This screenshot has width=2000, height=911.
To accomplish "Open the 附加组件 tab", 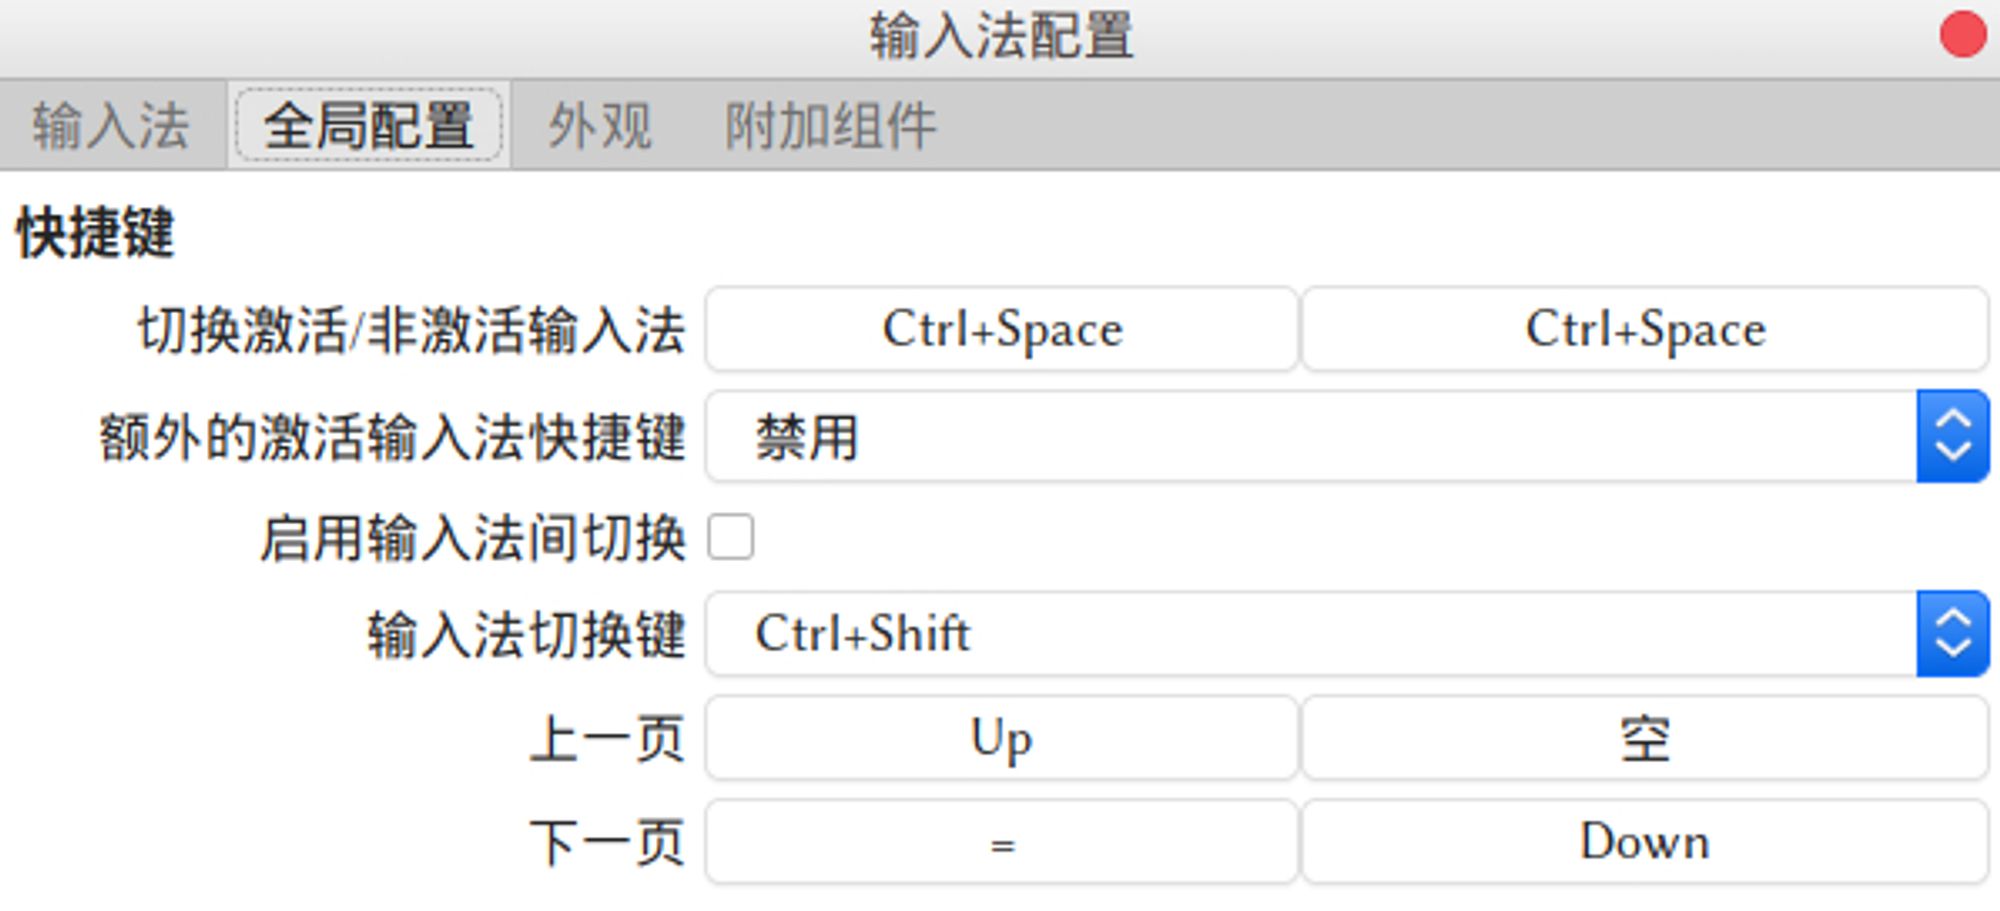I will [830, 126].
